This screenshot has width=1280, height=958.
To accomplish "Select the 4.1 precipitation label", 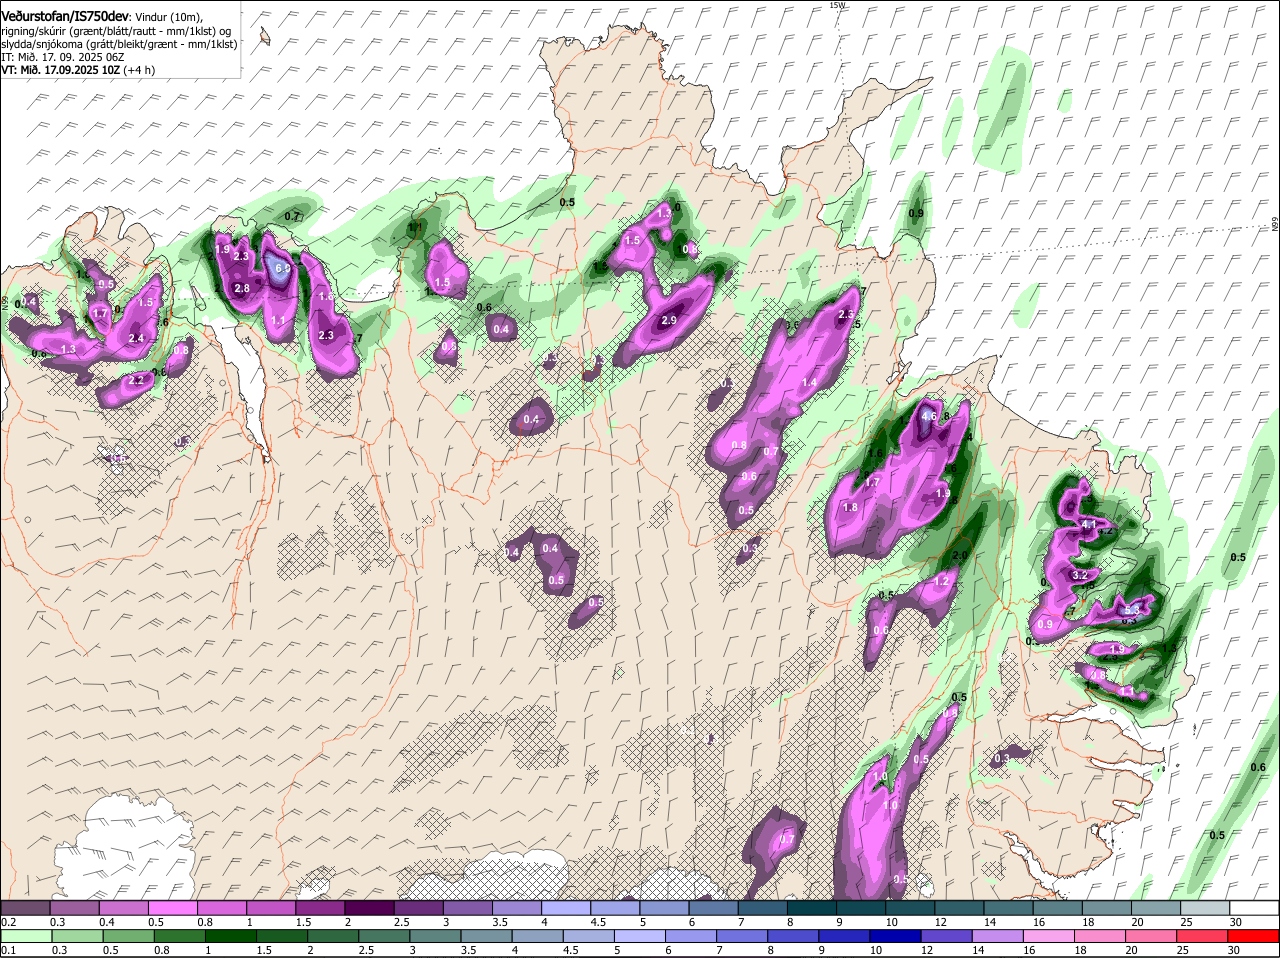I will point(1090,524).
